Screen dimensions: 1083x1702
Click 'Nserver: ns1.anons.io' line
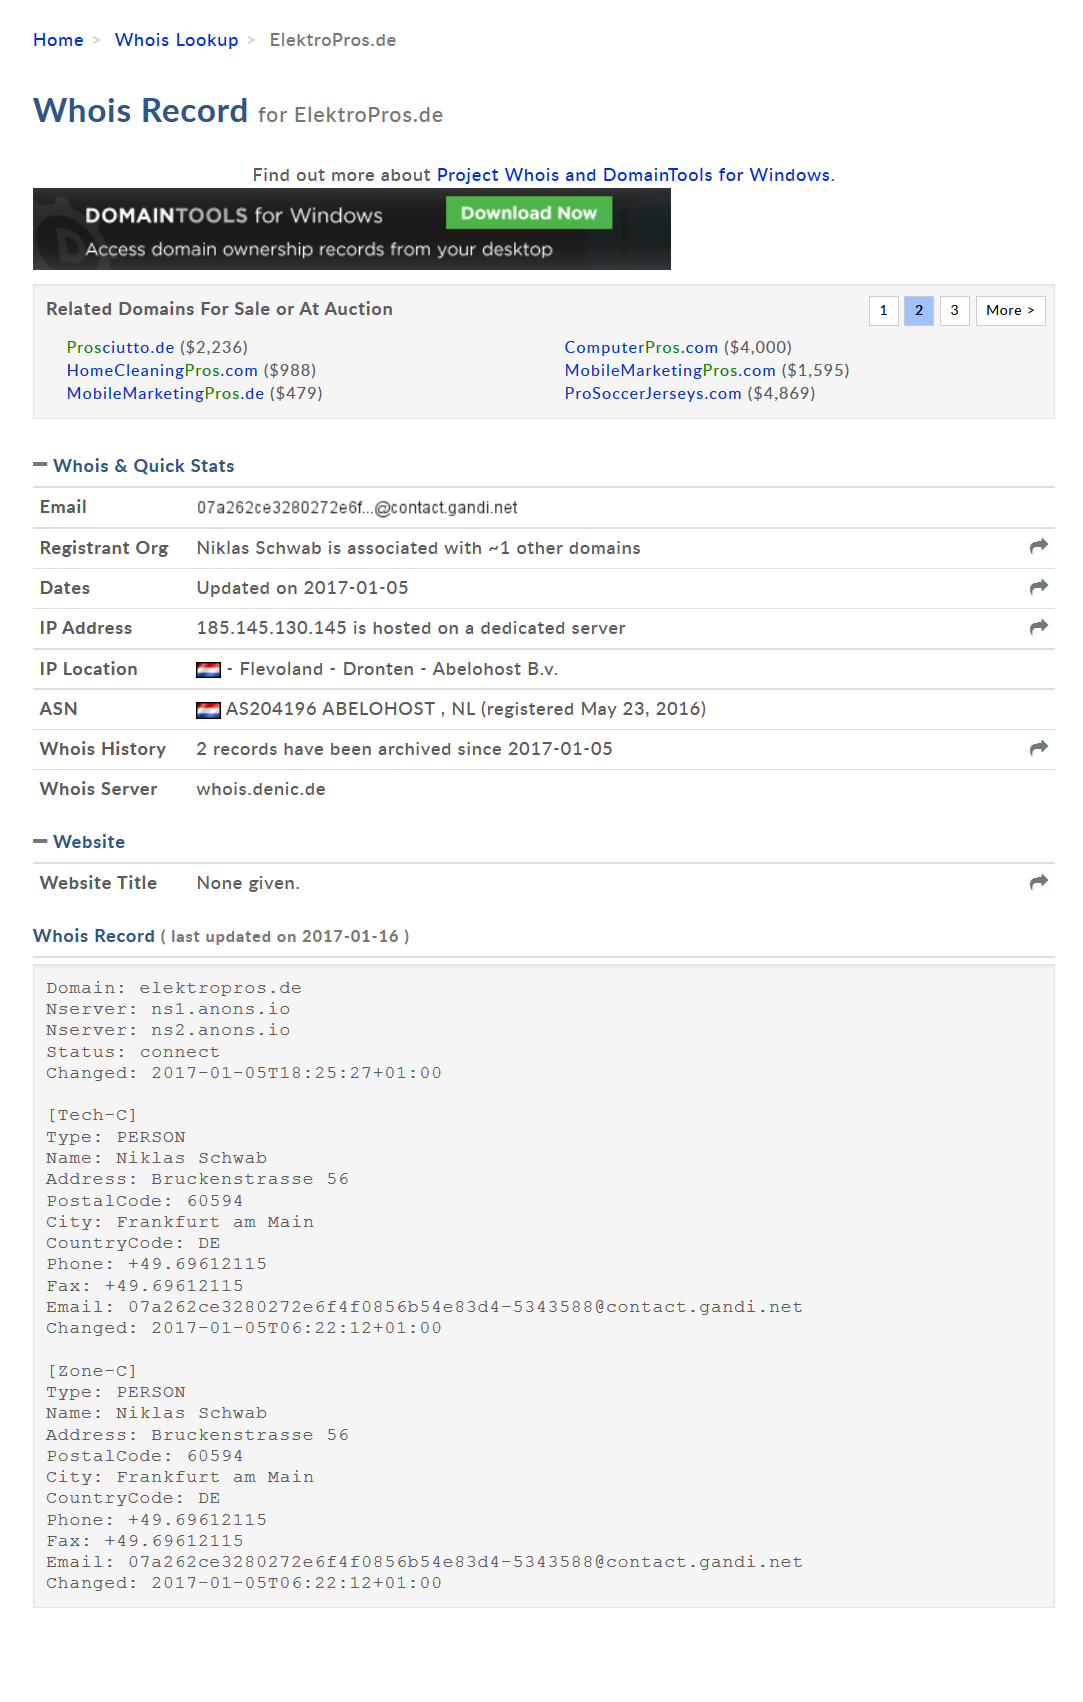click(168, 1009)
